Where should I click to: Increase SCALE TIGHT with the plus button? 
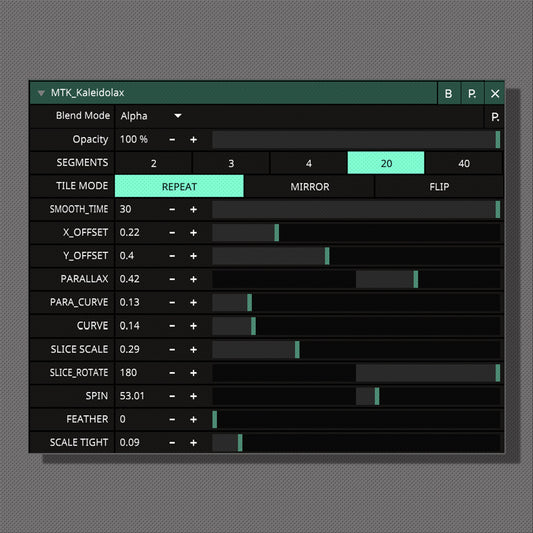(x=193, y=443)
